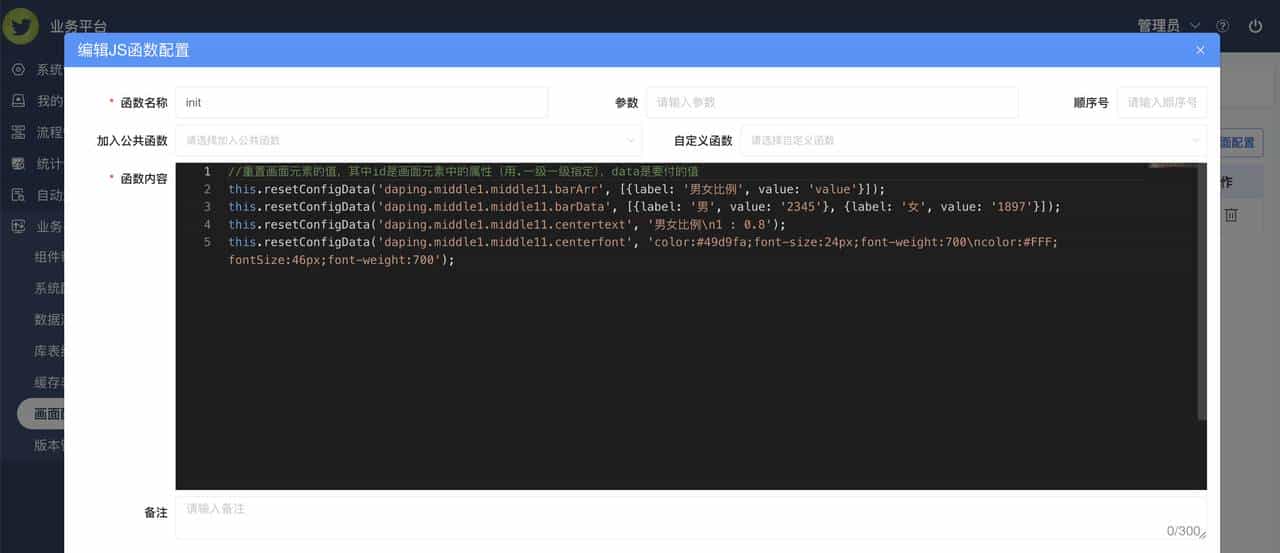
Task: Click the 我的 person icon in sidebar
Action: (18, 100)
